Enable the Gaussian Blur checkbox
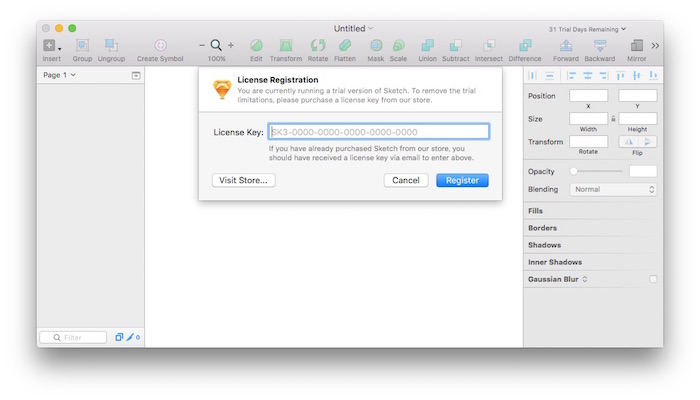 653,279
